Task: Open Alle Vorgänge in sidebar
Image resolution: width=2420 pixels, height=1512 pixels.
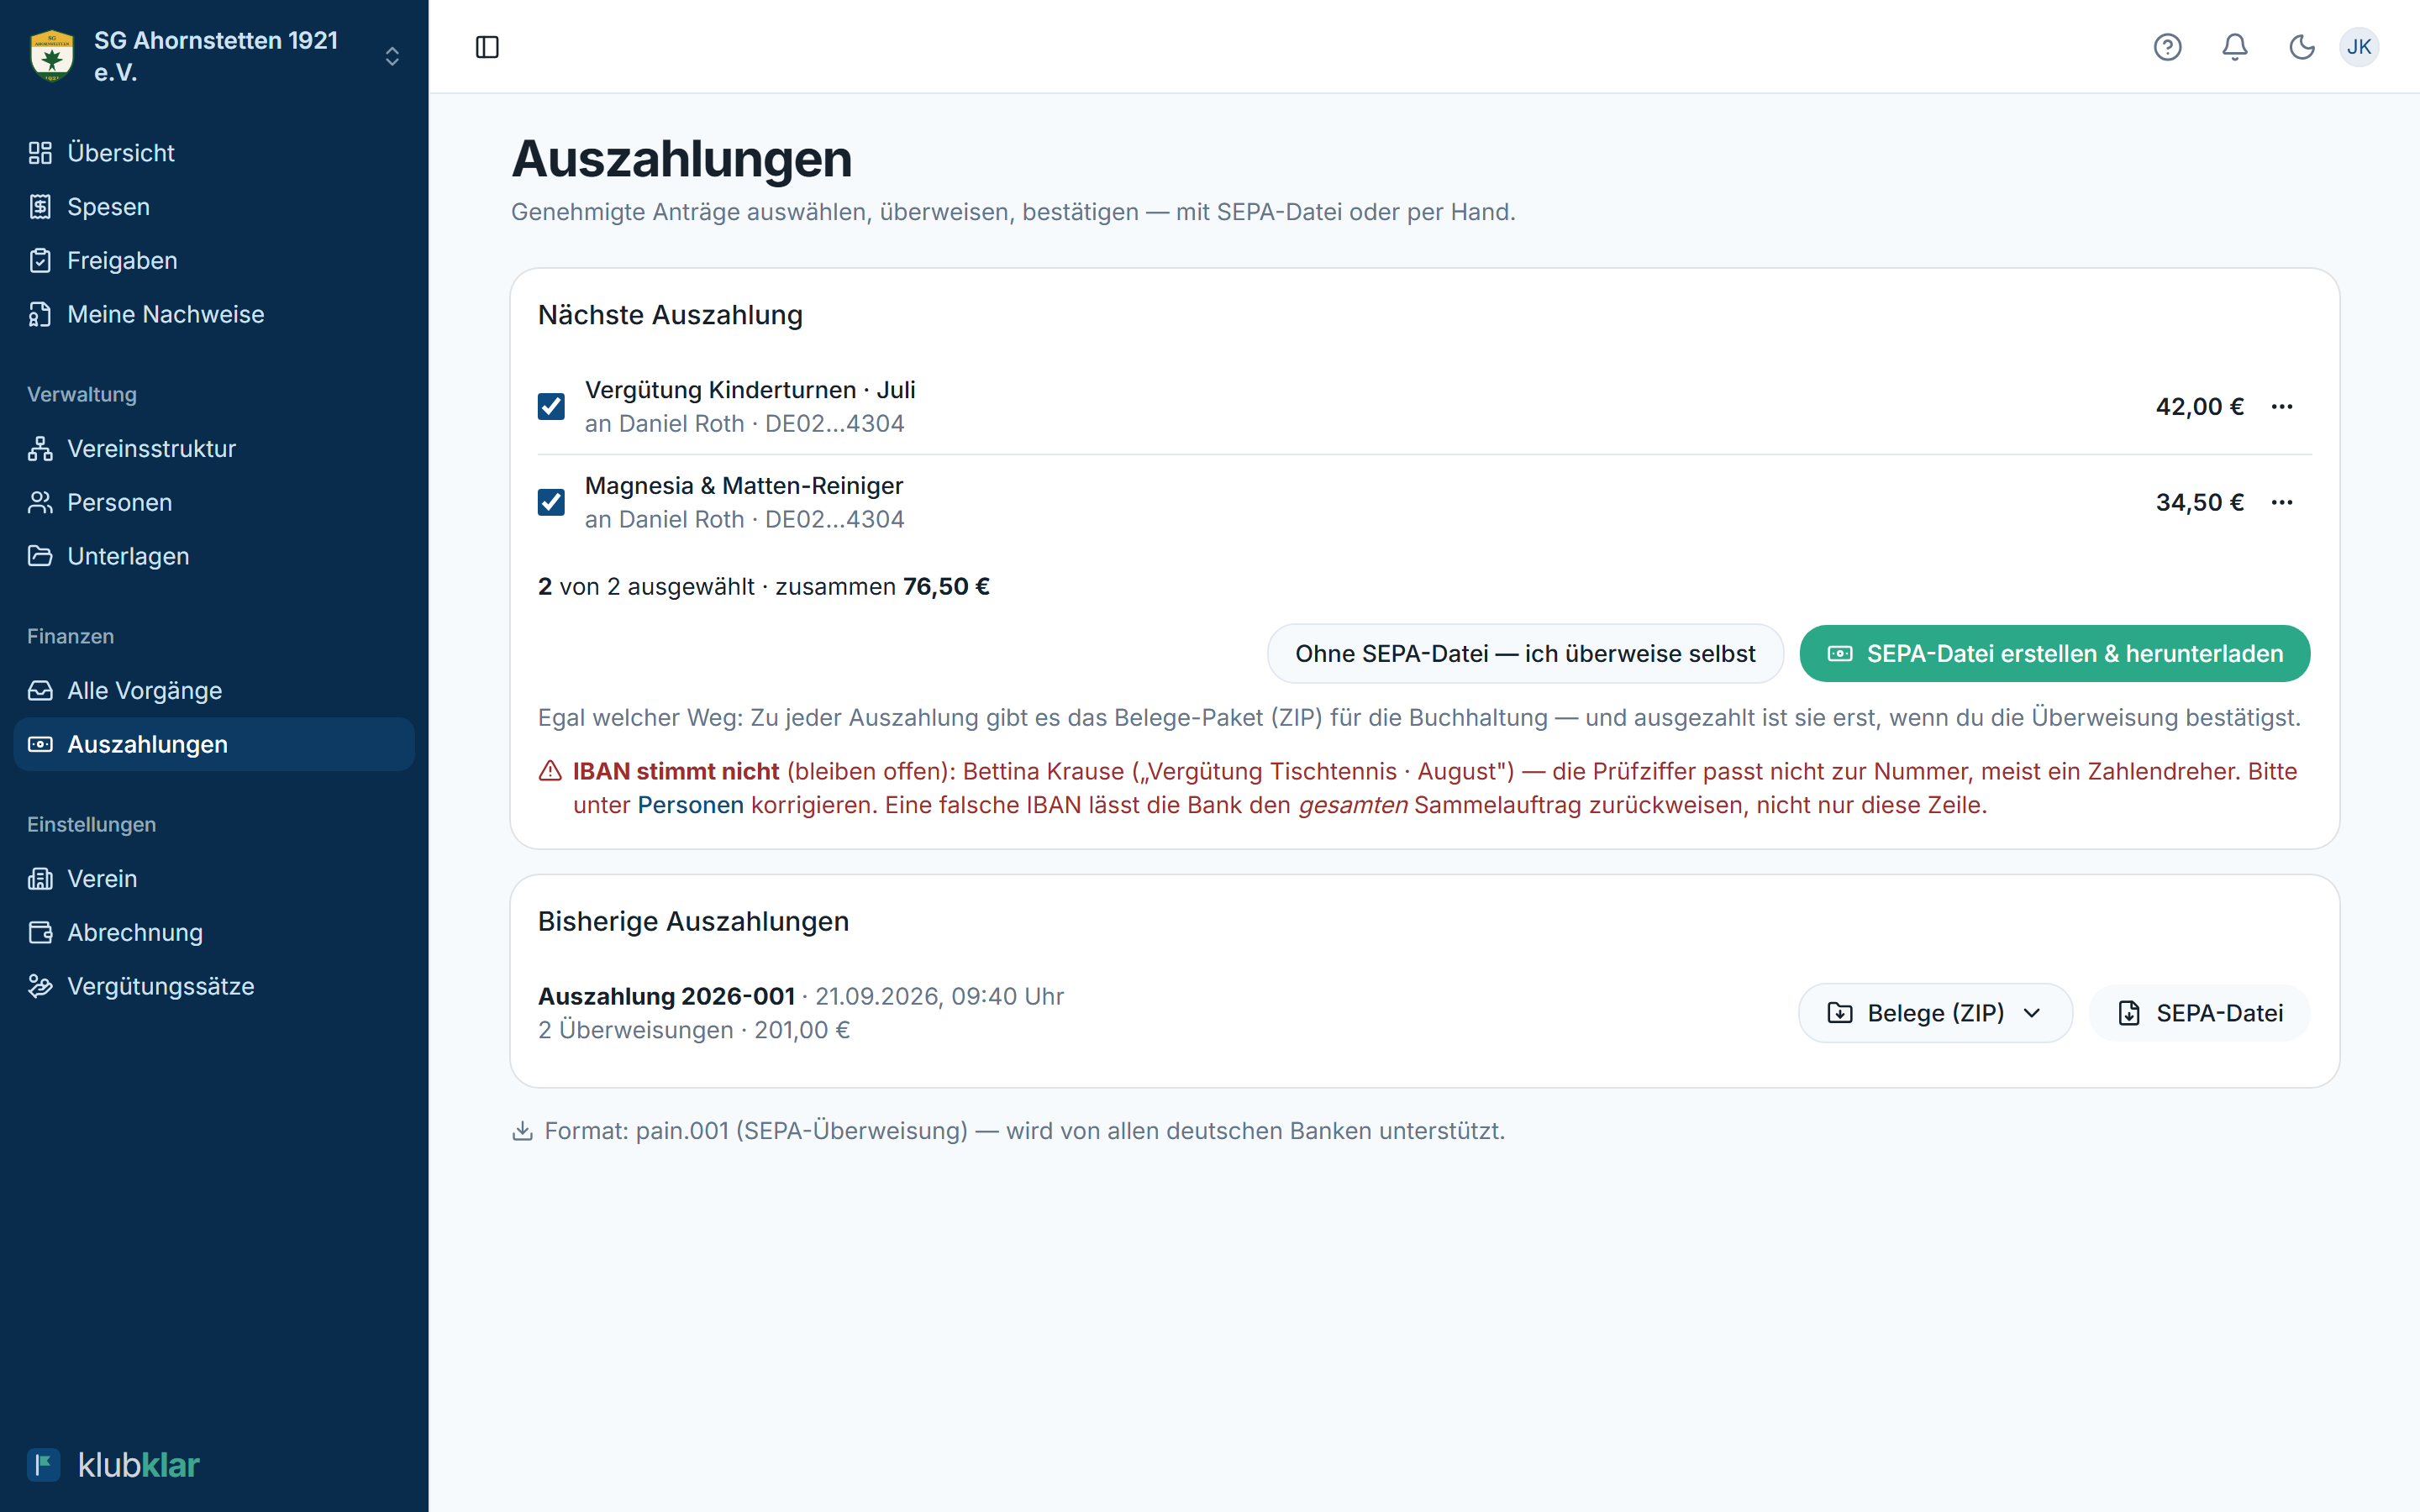Action: click(214, 690)
